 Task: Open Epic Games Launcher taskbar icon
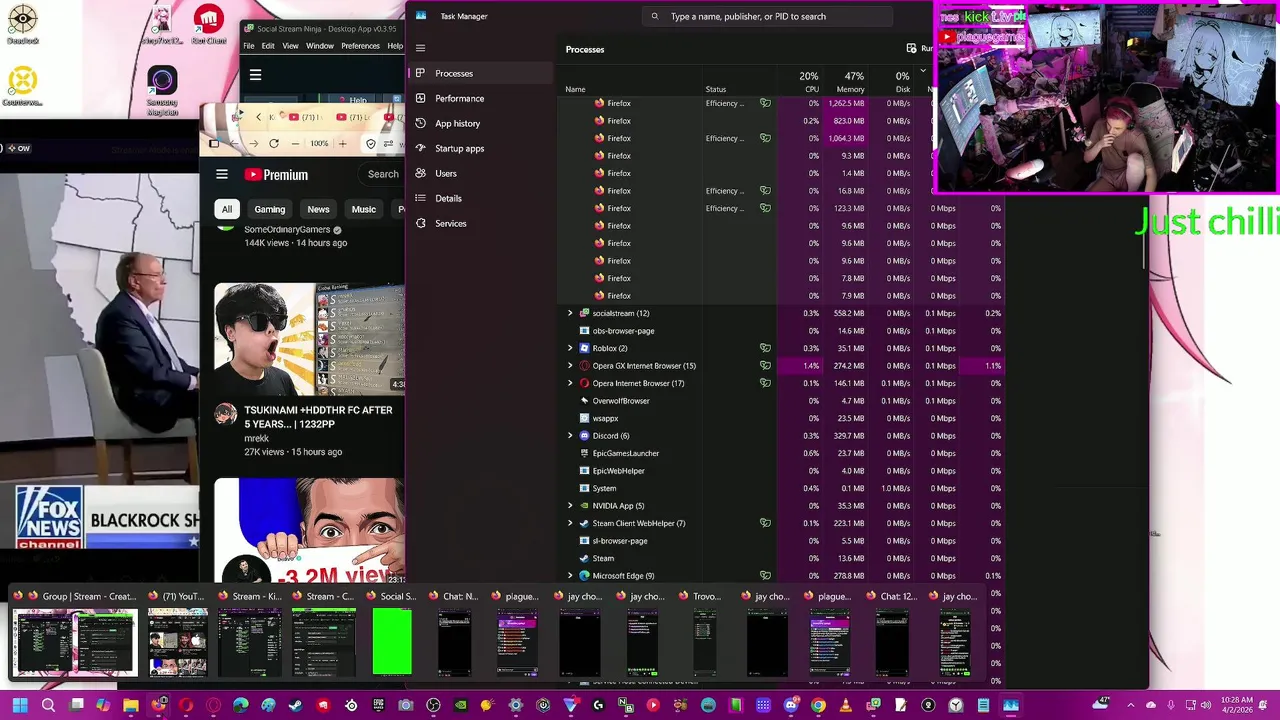point(378,705)
